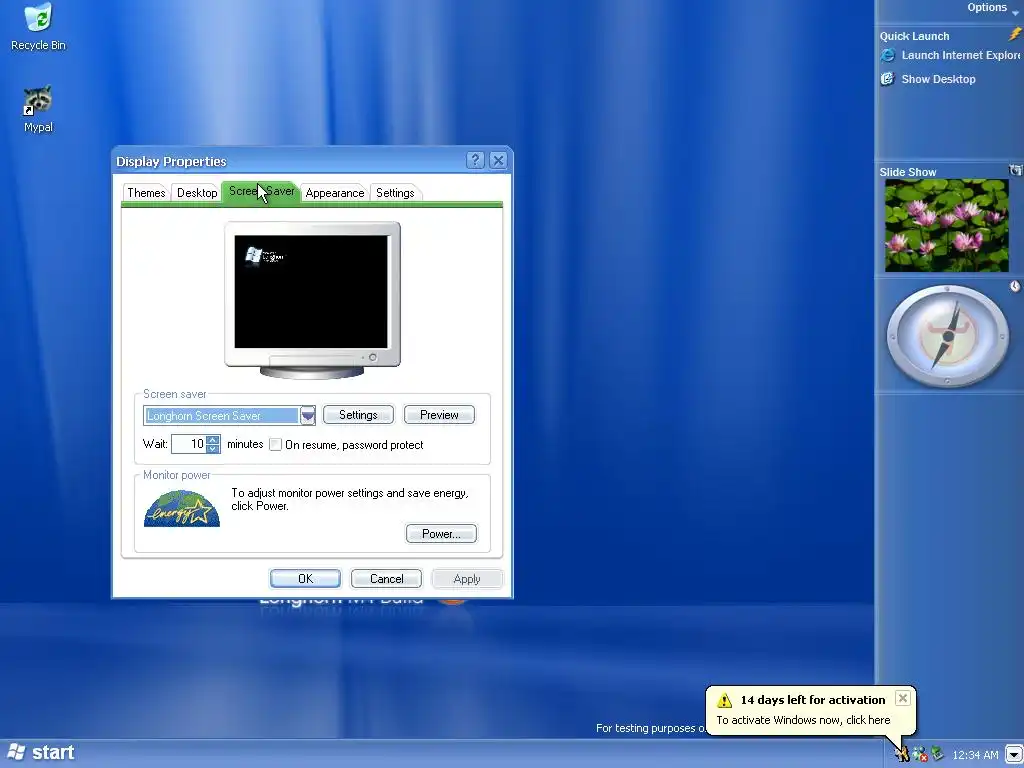
Task: Click the Quick Launch lightning bolt icon
Action: pos(1015,35)
